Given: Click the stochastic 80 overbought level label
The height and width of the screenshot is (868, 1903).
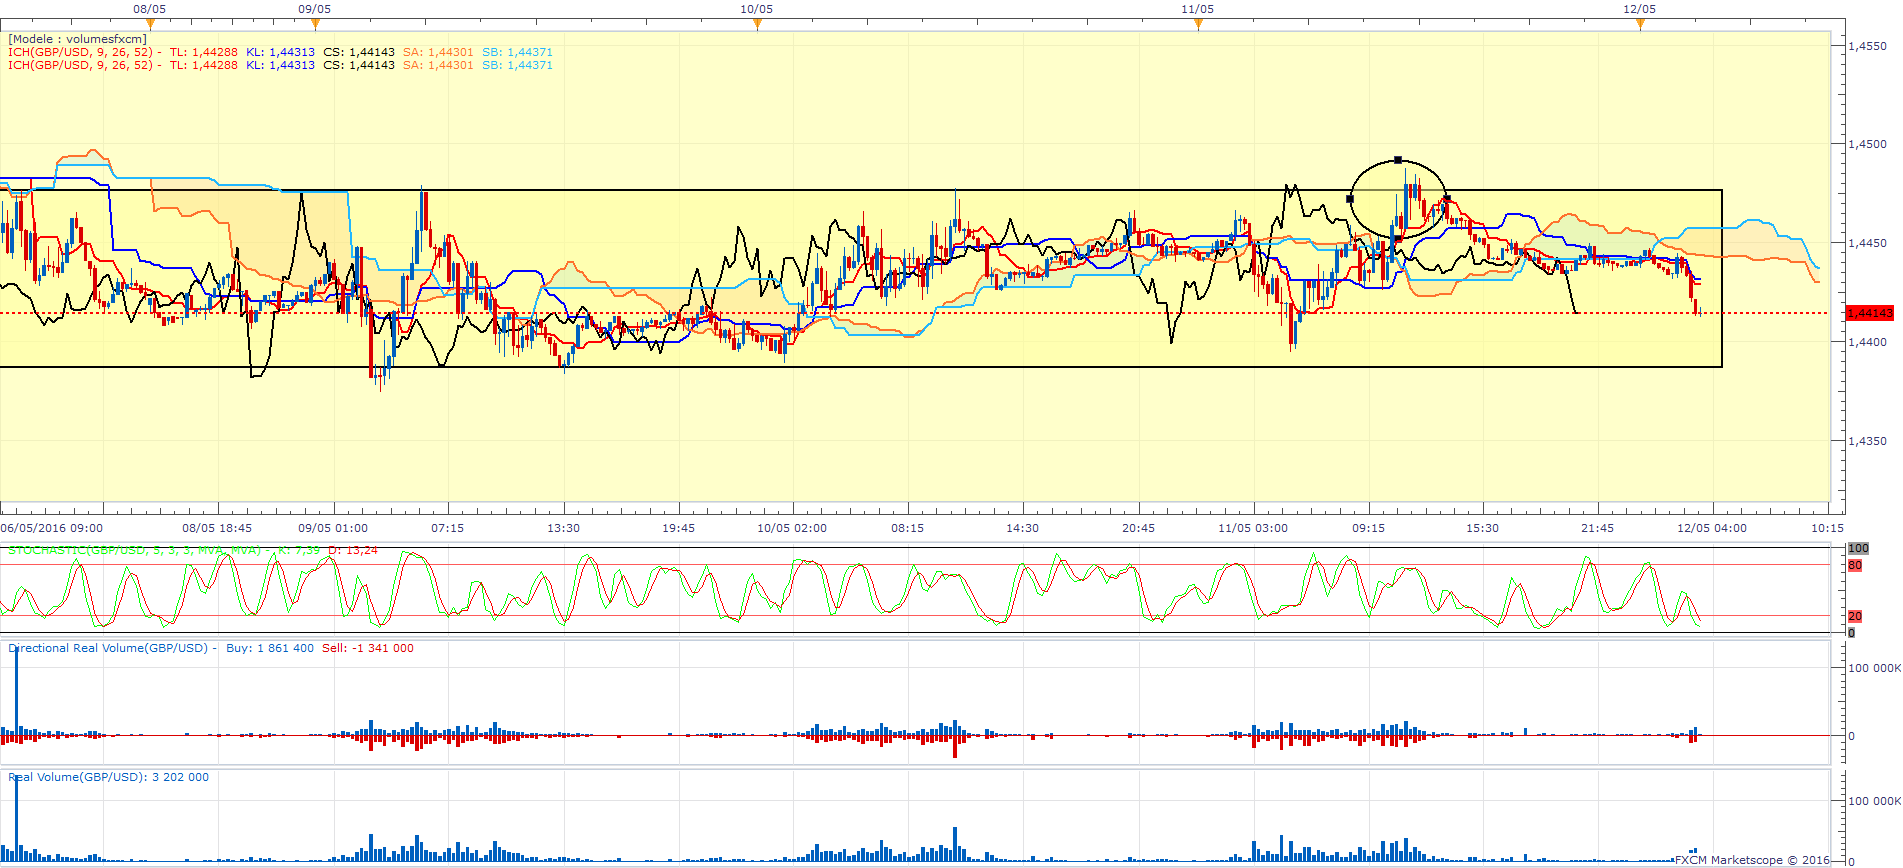Looking at the screenshot, I should coord(1855,565).
